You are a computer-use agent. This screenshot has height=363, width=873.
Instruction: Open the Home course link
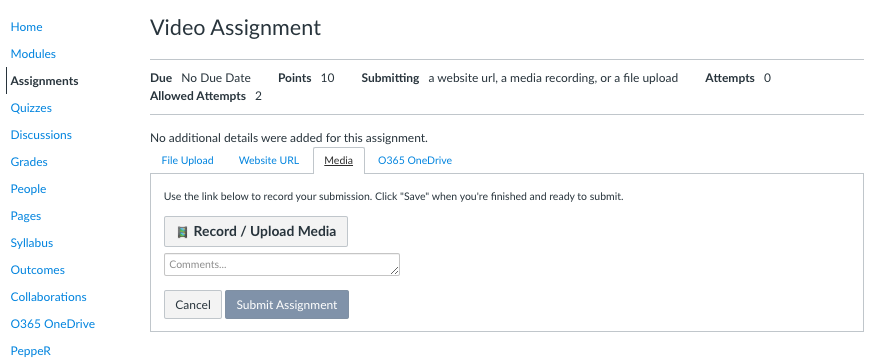click(x=26, y=27)
